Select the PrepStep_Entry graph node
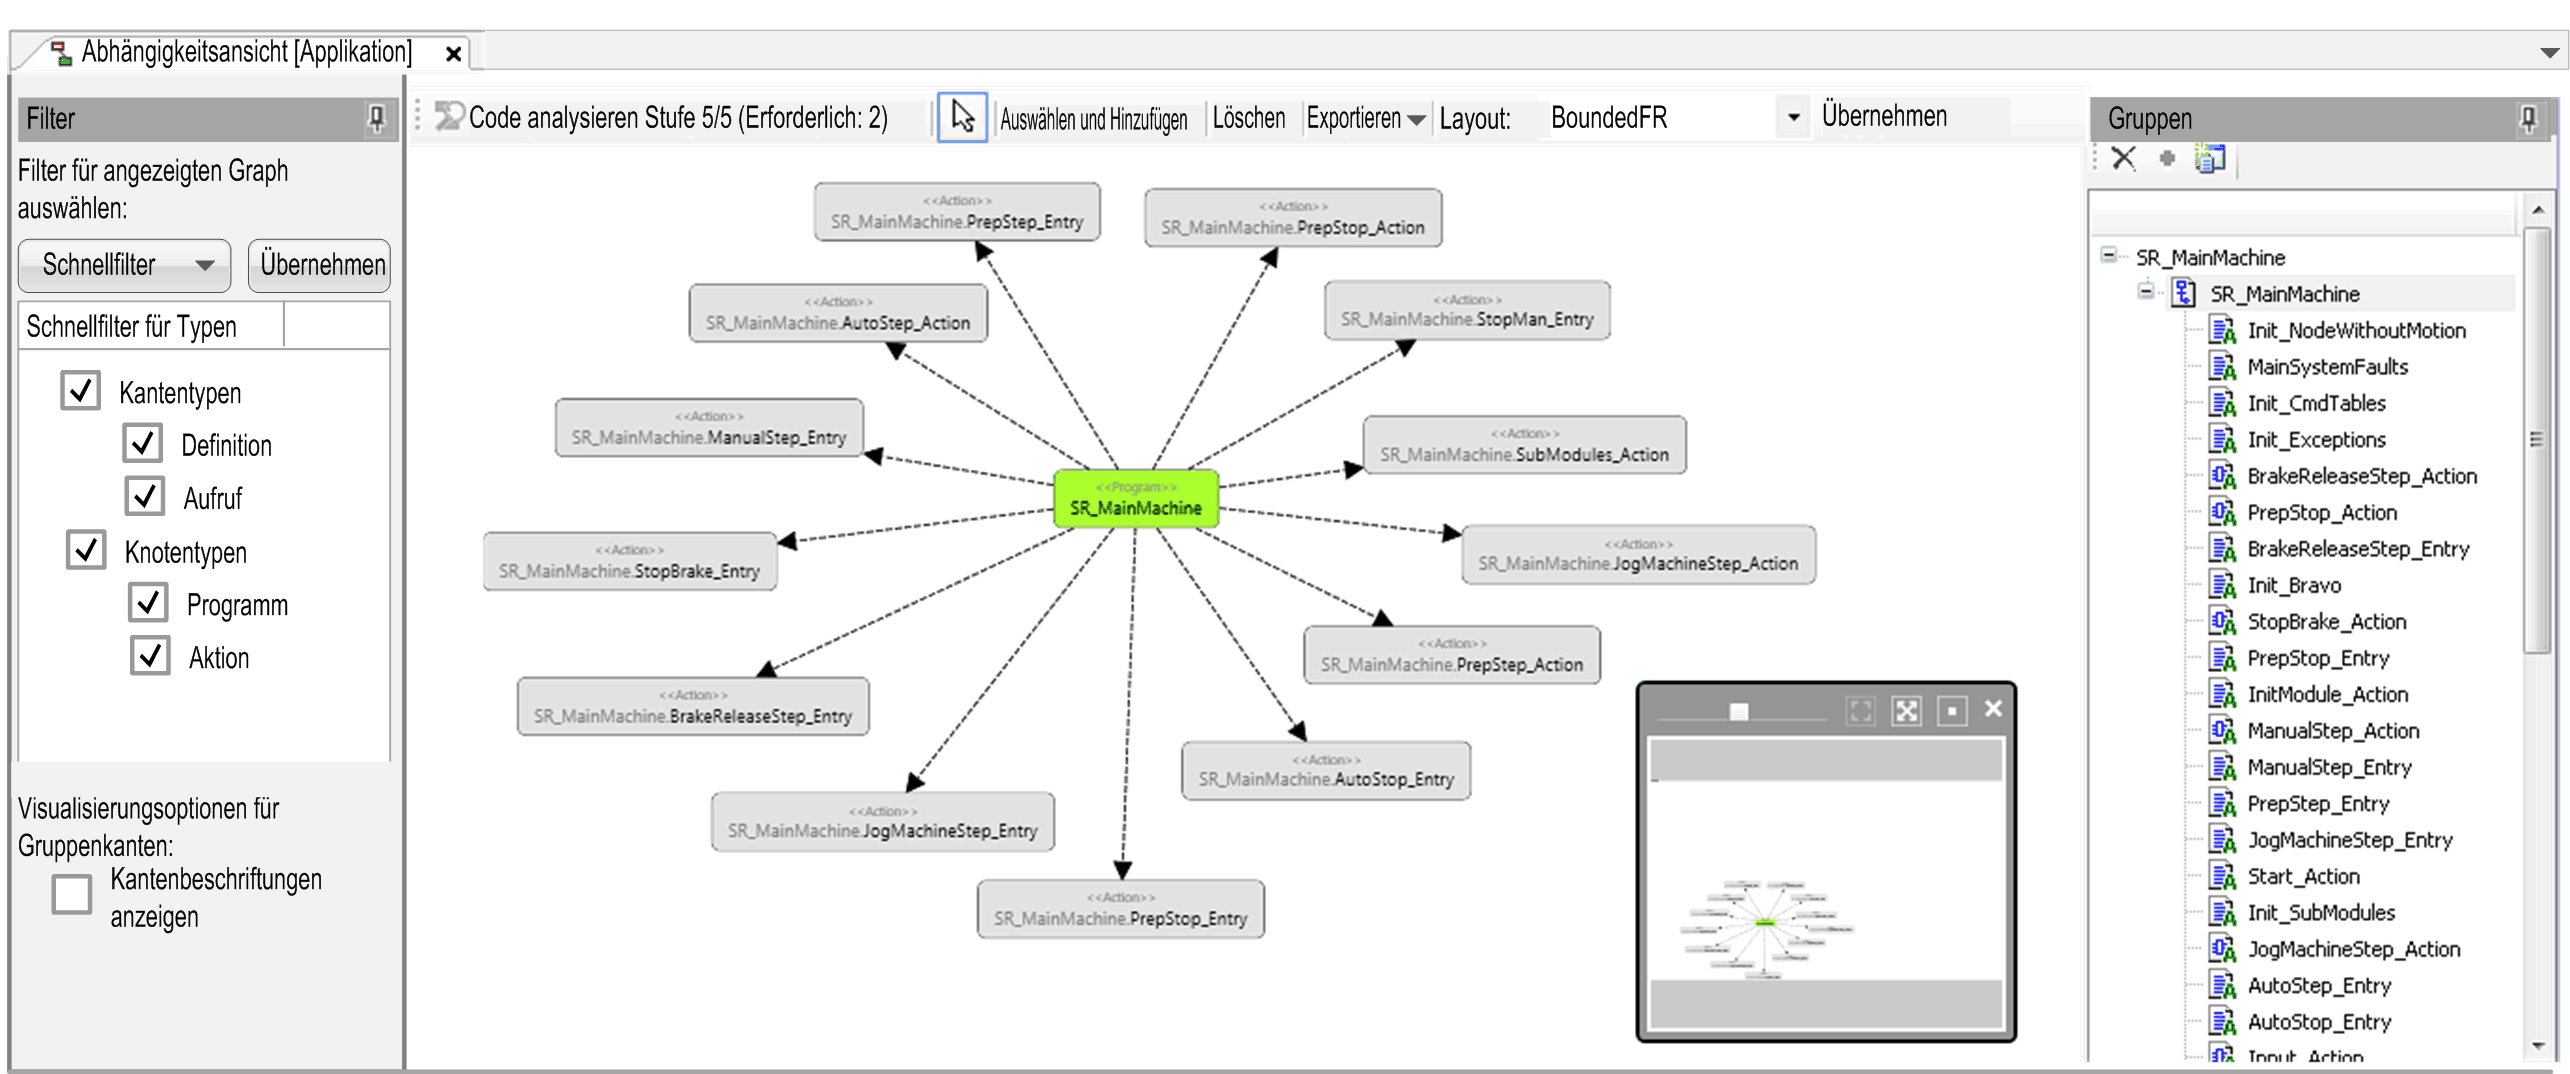This screenshot has height=1074, width=2570. (957, 212)
